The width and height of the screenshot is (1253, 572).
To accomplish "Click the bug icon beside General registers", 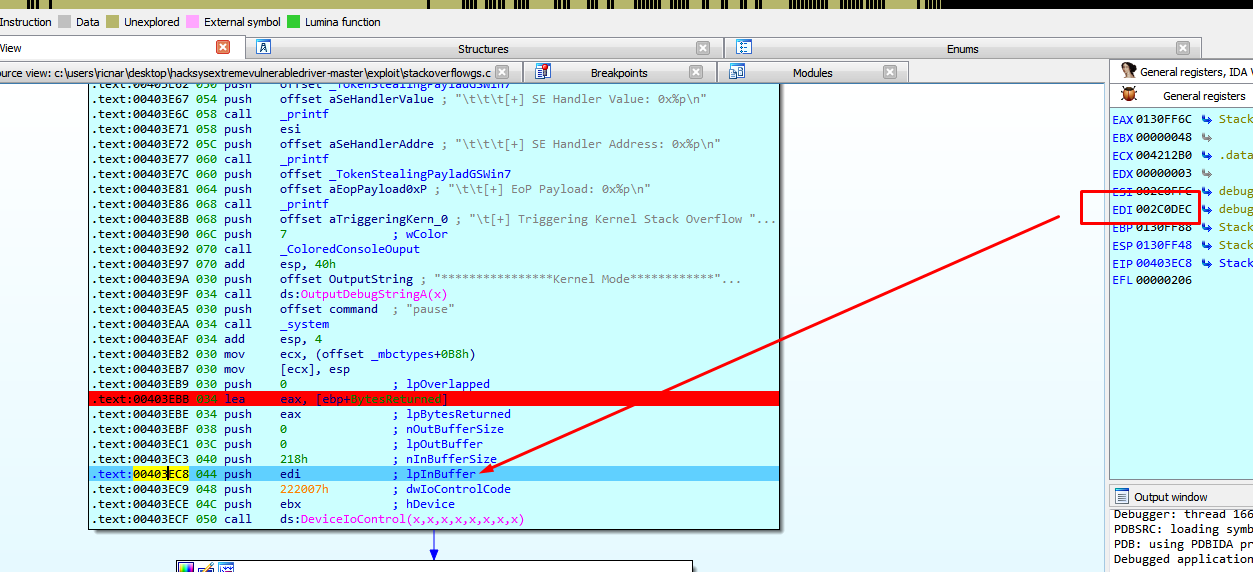I will click(1129, 95).
